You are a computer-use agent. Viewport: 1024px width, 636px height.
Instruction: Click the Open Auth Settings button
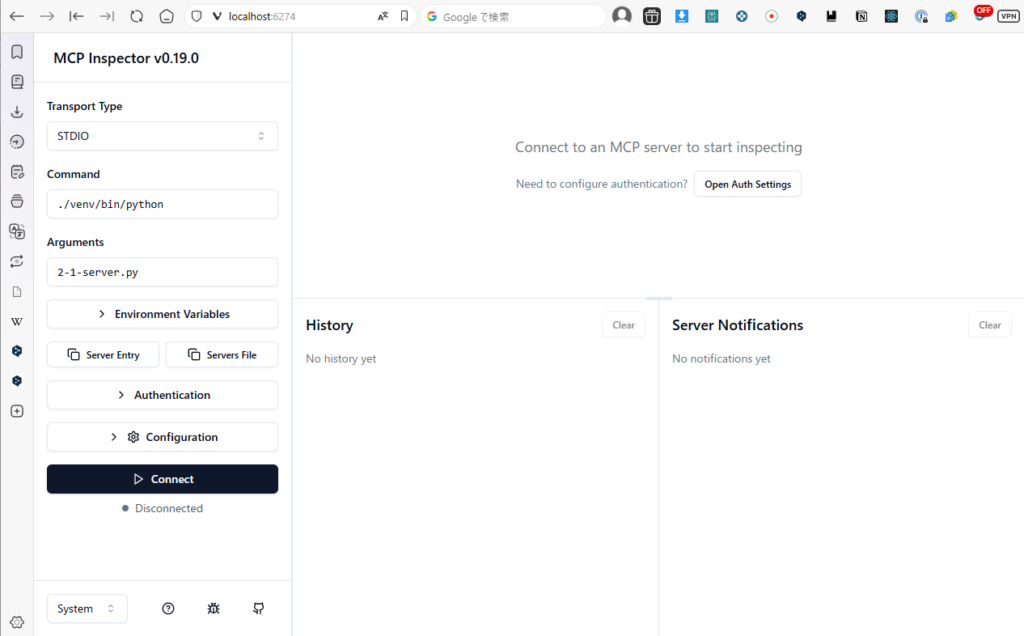pos(747,184)
